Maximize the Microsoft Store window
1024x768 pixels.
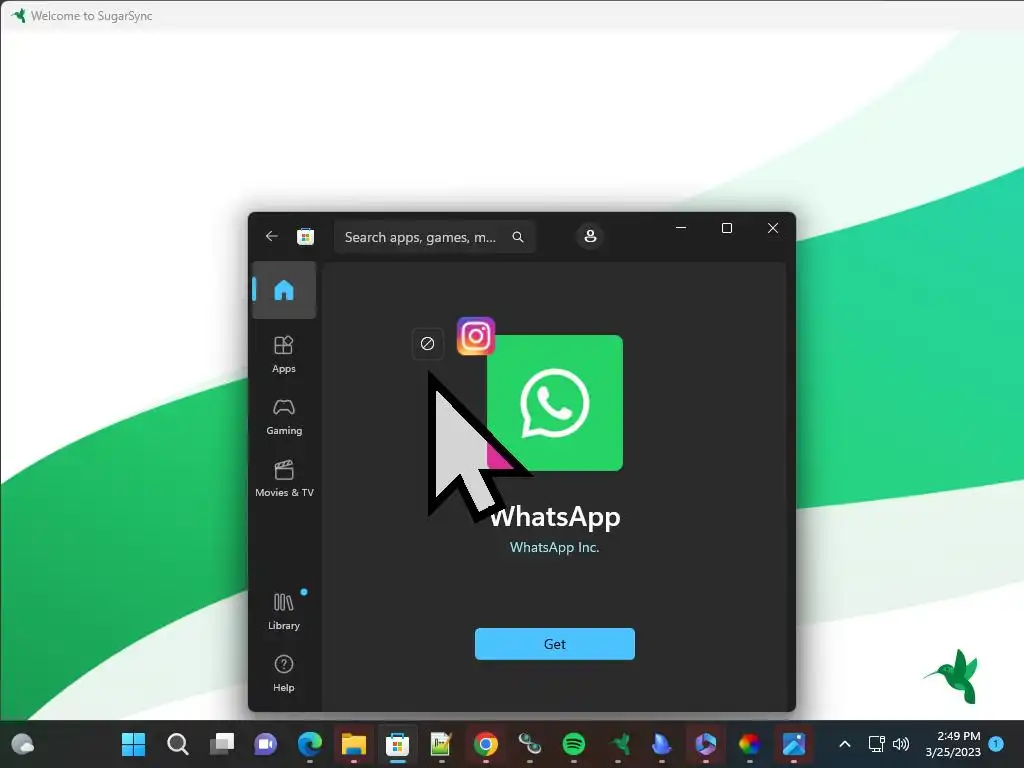(x=727, y=228)
